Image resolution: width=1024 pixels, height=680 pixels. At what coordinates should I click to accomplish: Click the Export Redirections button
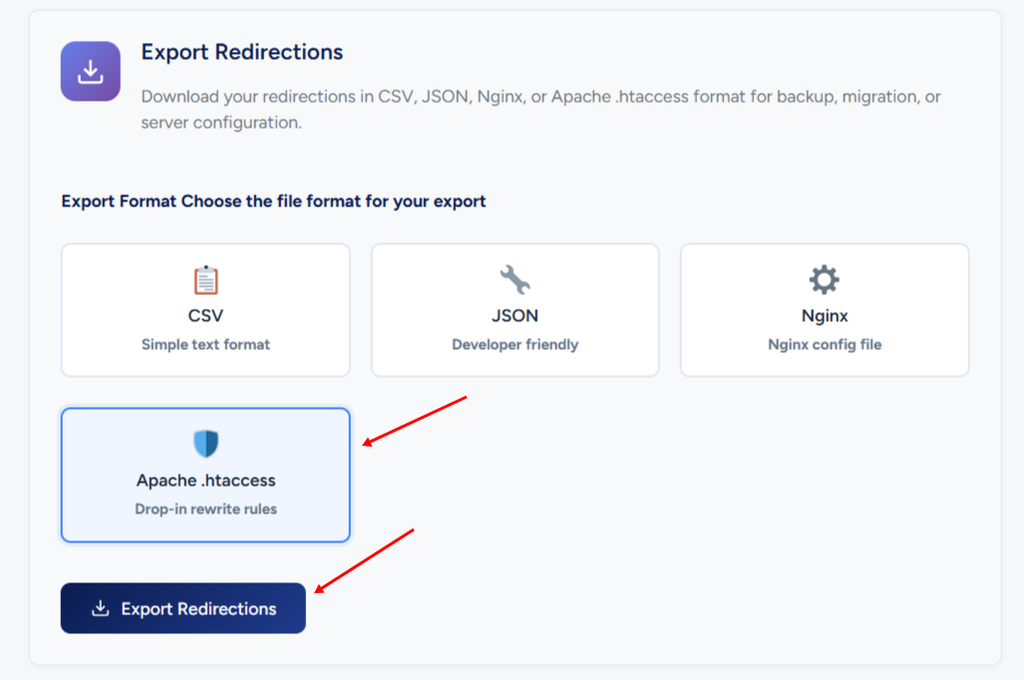pyautogui.click(x=183, y=608)
